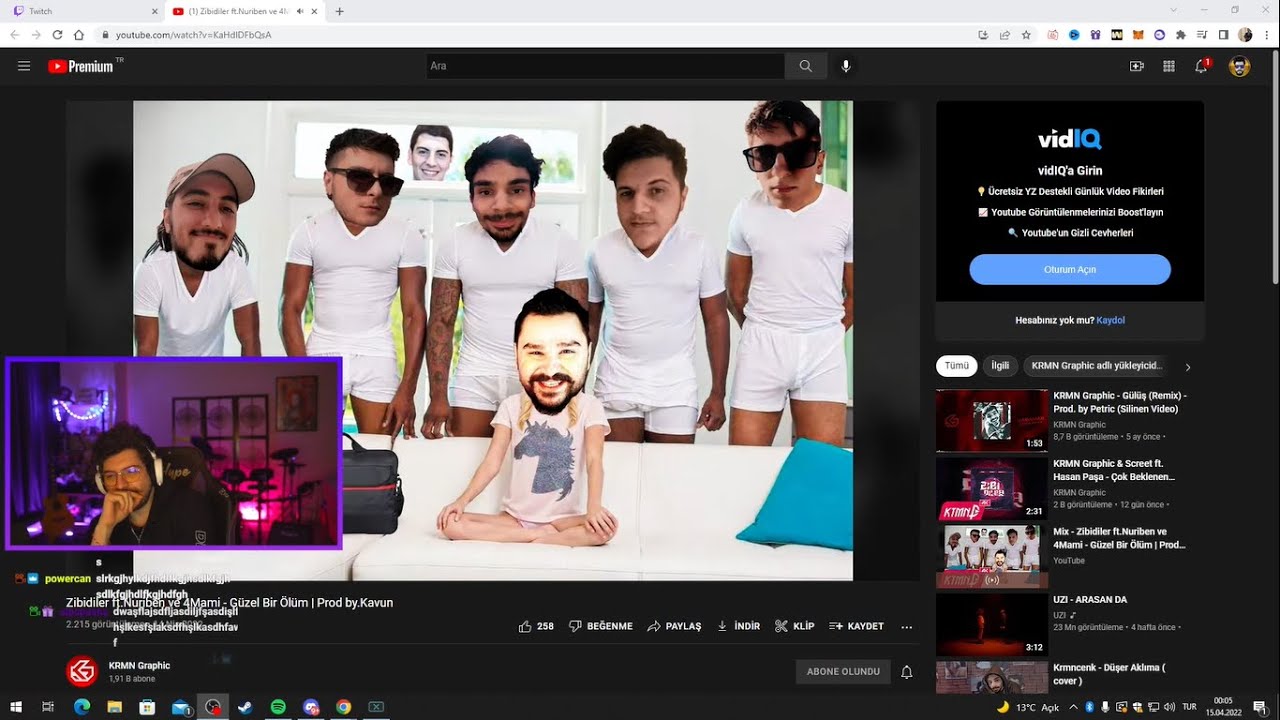Open the notifications bell with badge
The height and width of the screenshot is (720, 1280).
click(x=1202, y=66)
